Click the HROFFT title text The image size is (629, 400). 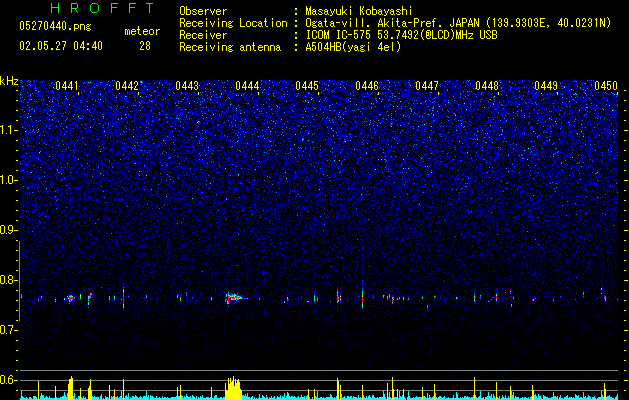(x=102, y=8)
